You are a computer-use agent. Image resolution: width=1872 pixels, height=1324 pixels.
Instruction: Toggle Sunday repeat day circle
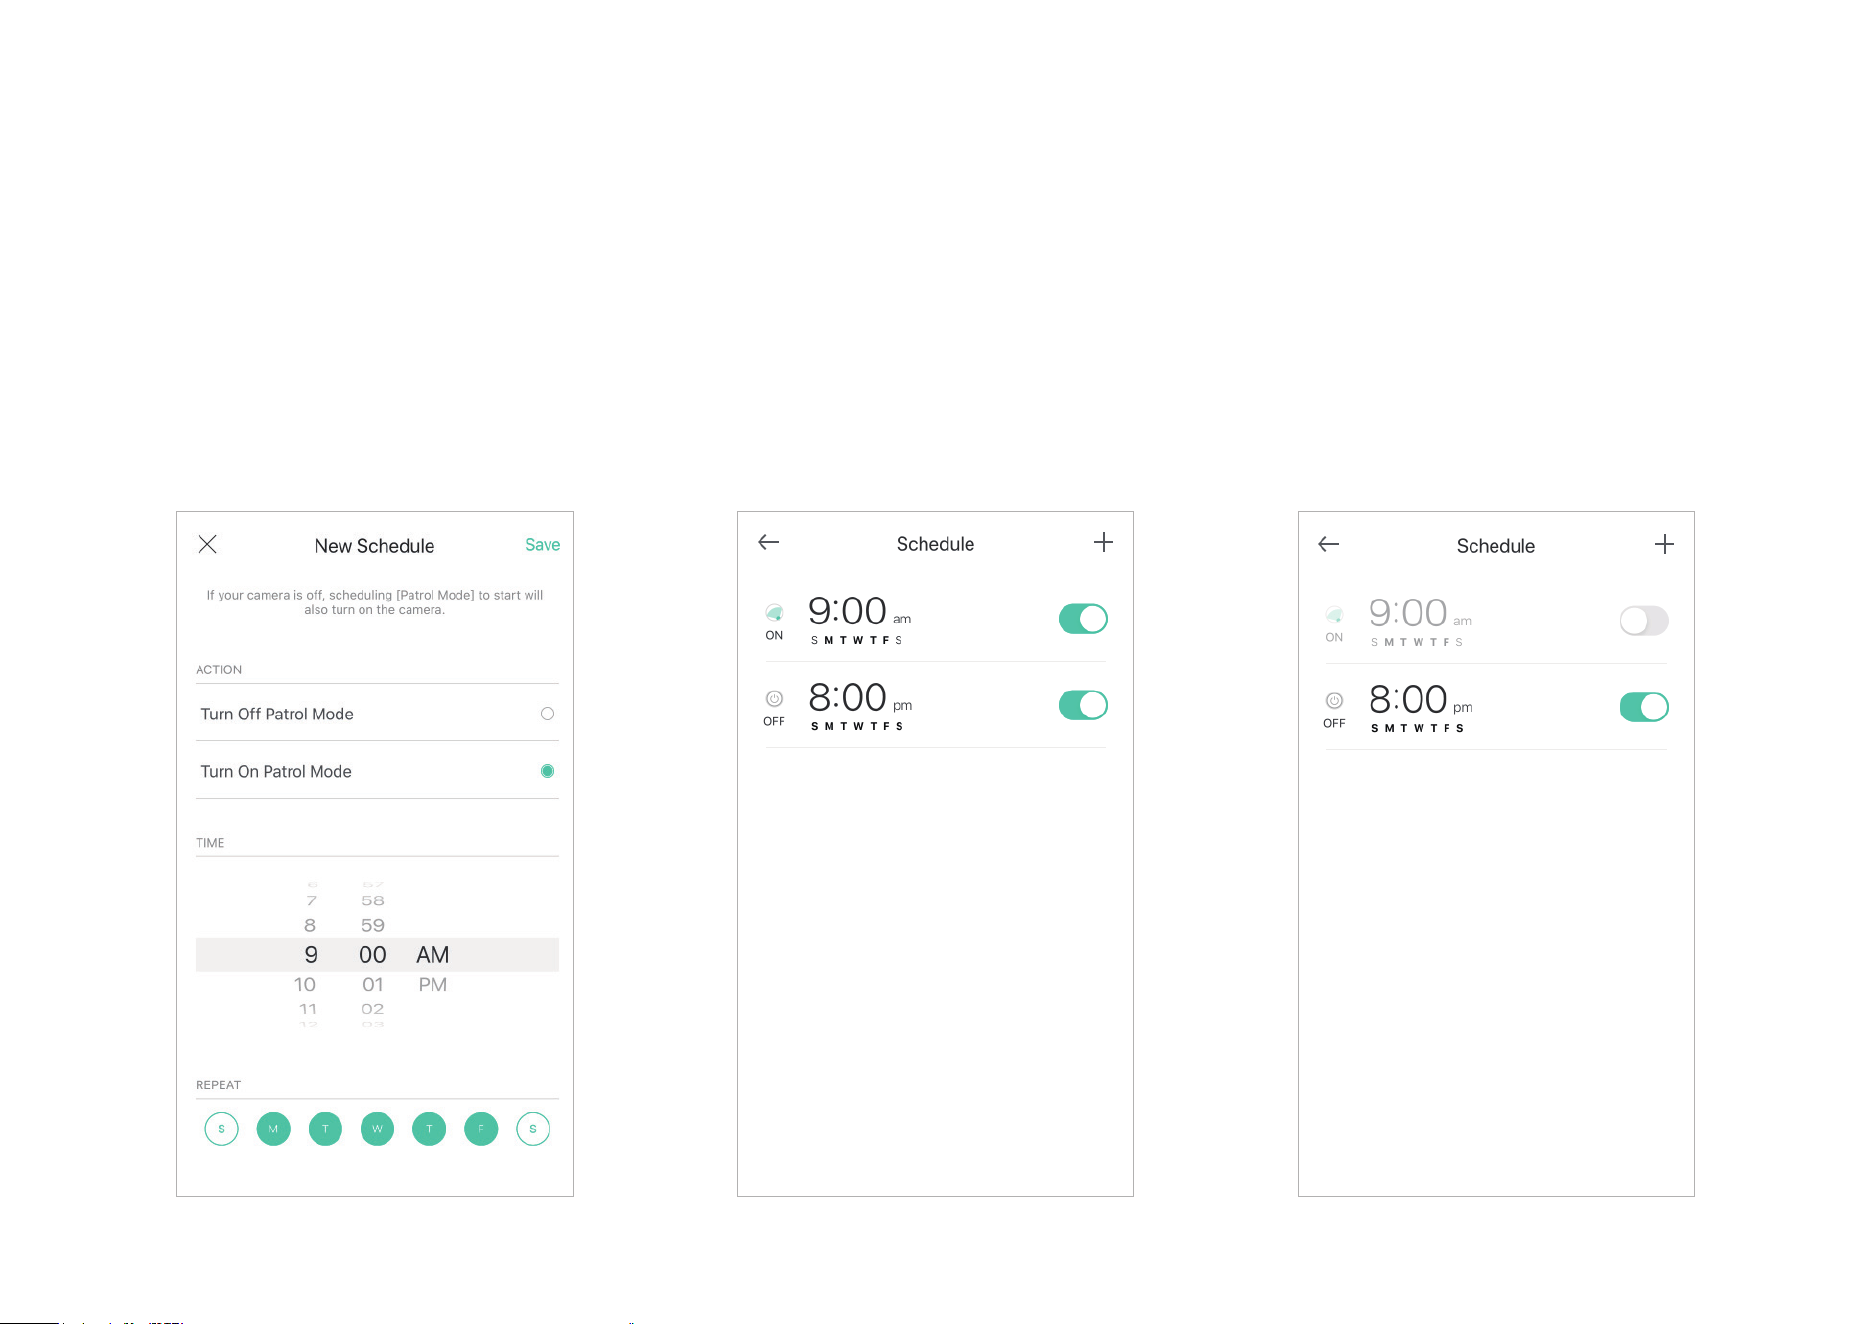pos(221,1129)
